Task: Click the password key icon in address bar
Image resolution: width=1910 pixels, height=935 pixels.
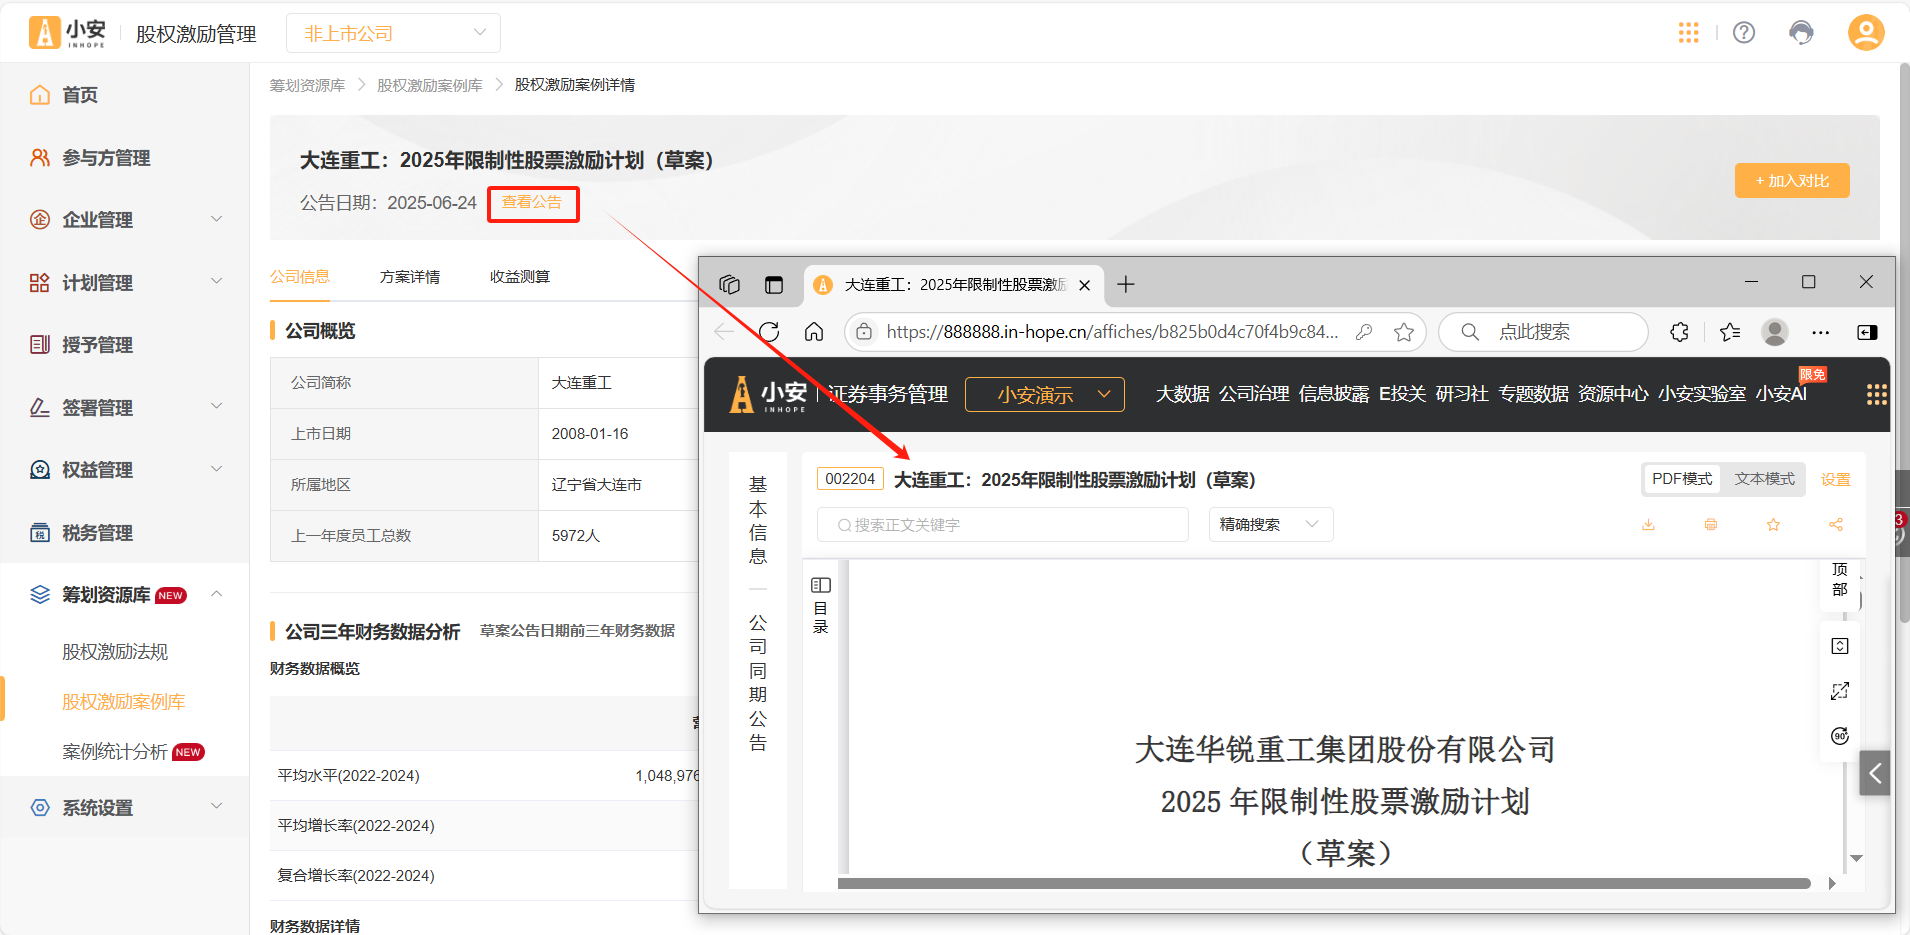Action: [x=1364, y=332]
